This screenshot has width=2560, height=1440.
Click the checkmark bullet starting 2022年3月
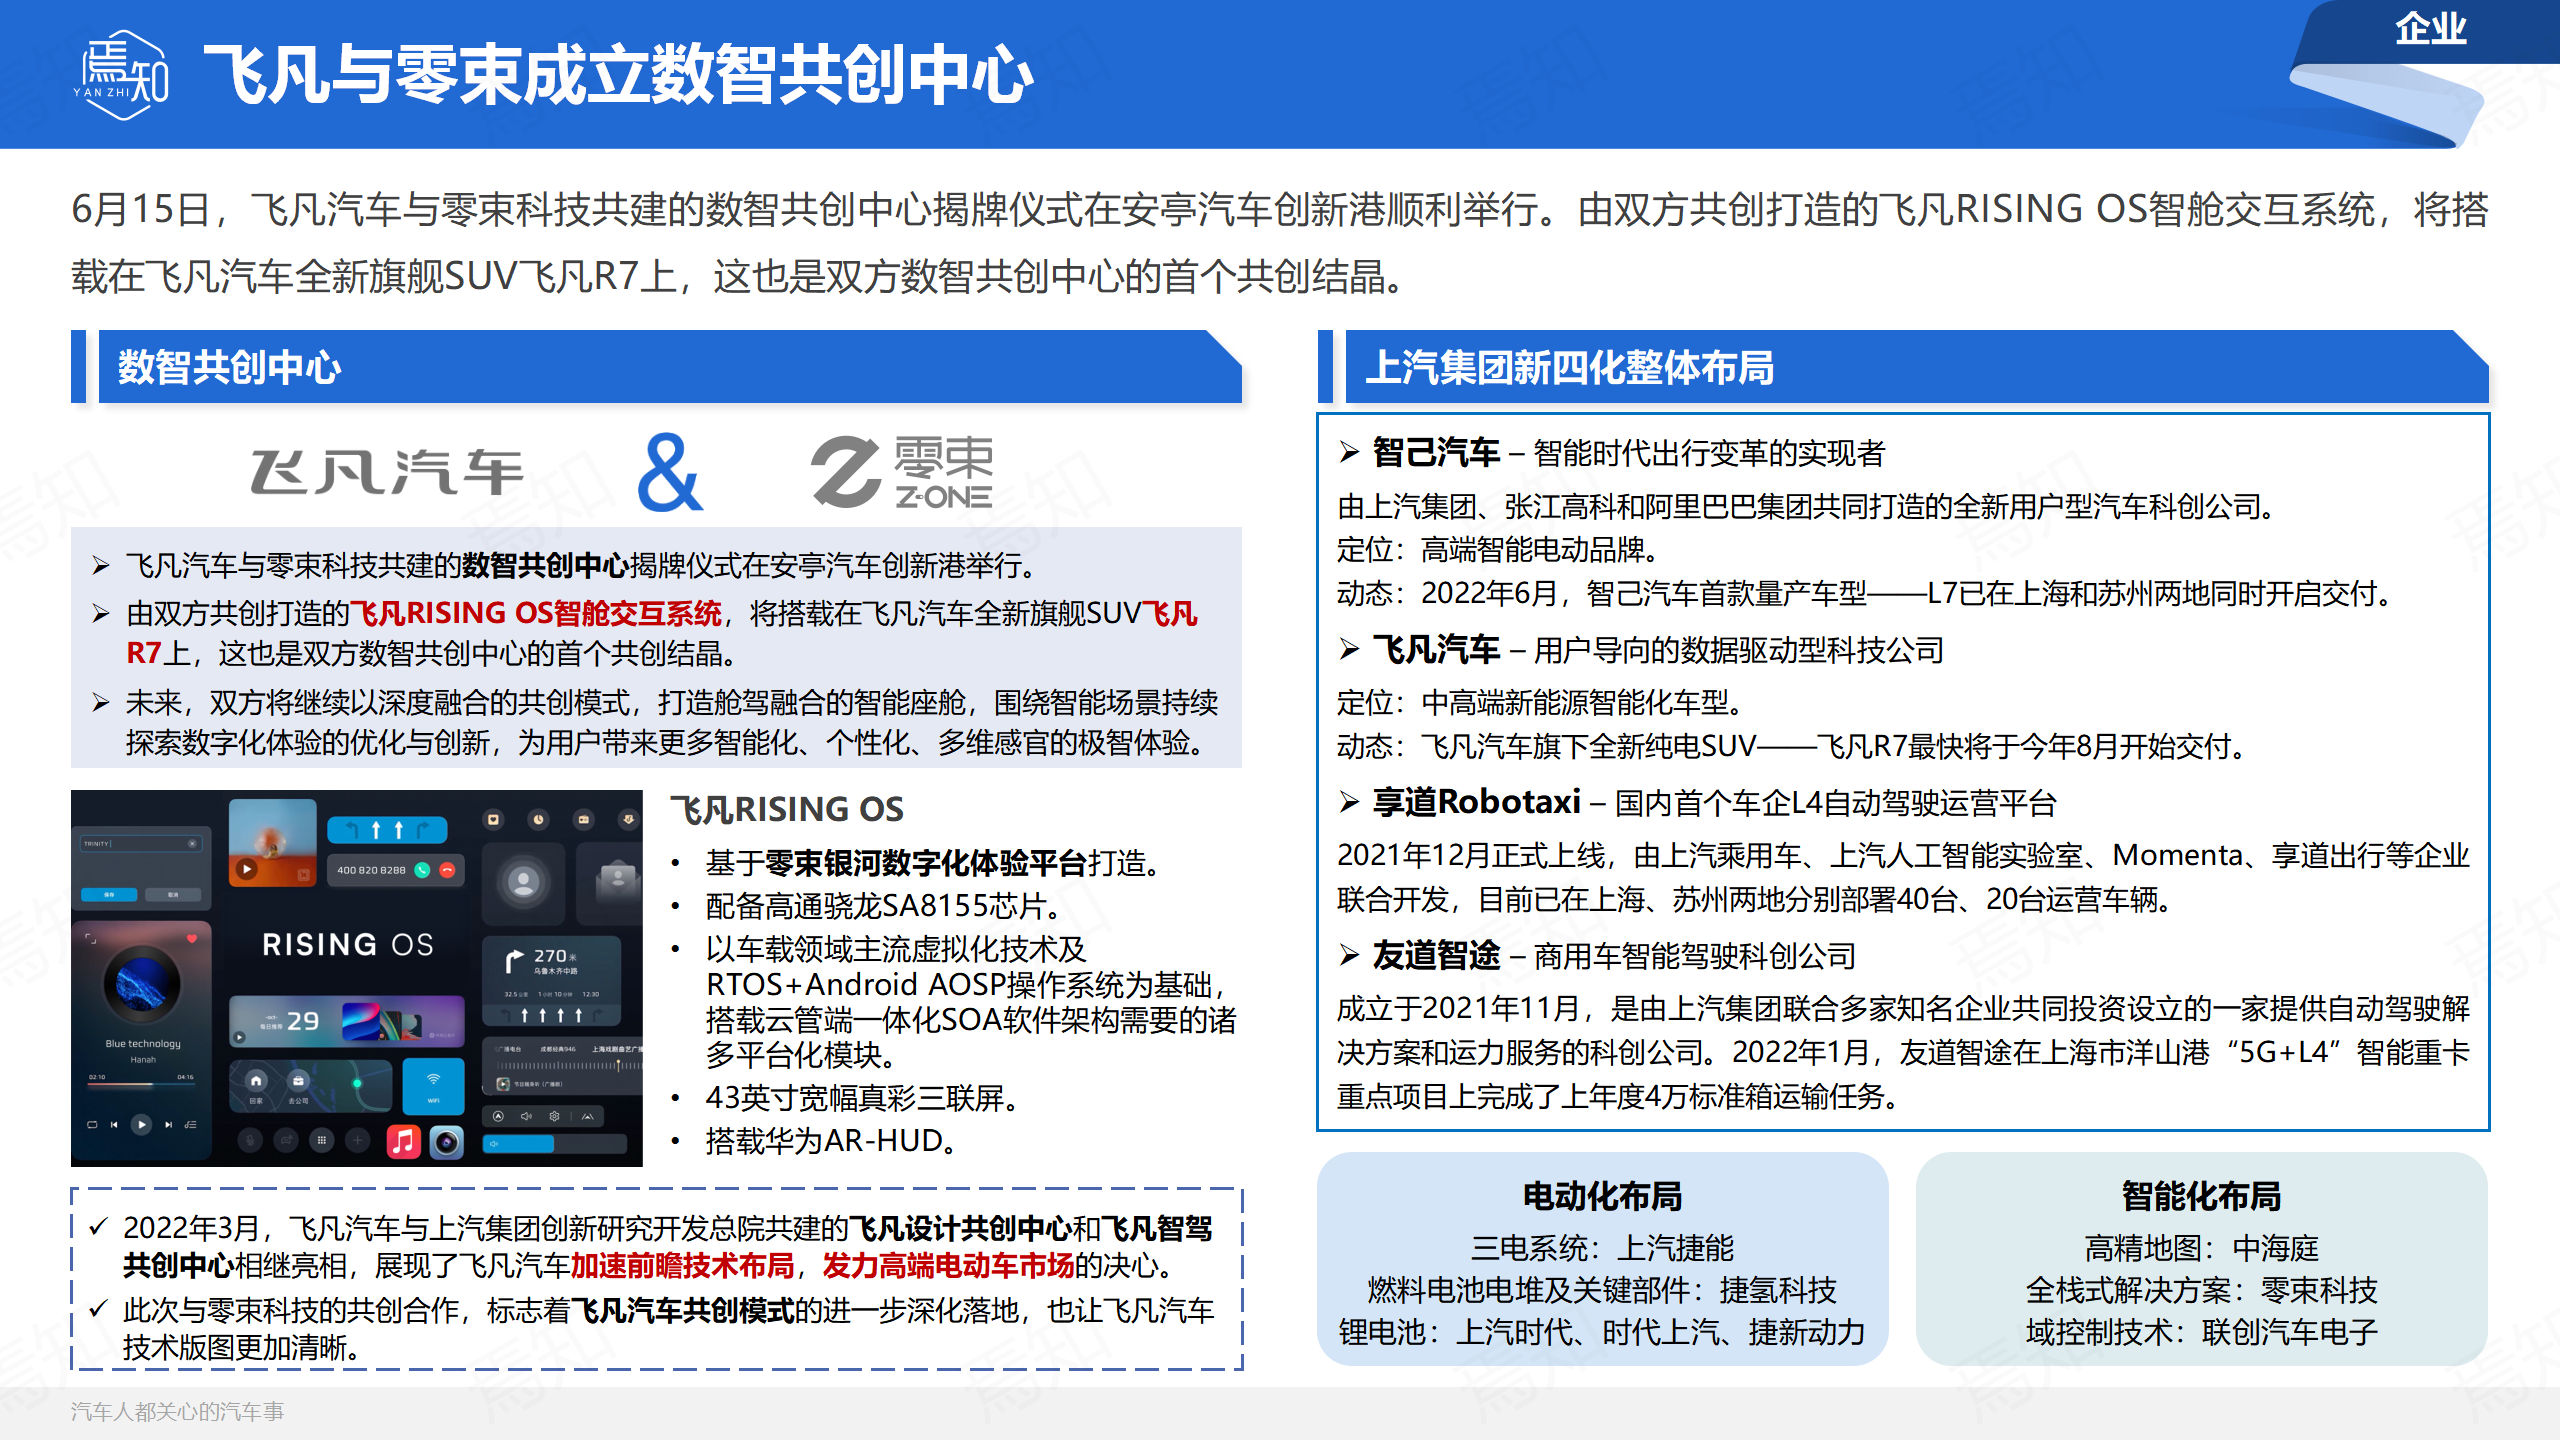pyautogui.click(x=653, y=1247)
